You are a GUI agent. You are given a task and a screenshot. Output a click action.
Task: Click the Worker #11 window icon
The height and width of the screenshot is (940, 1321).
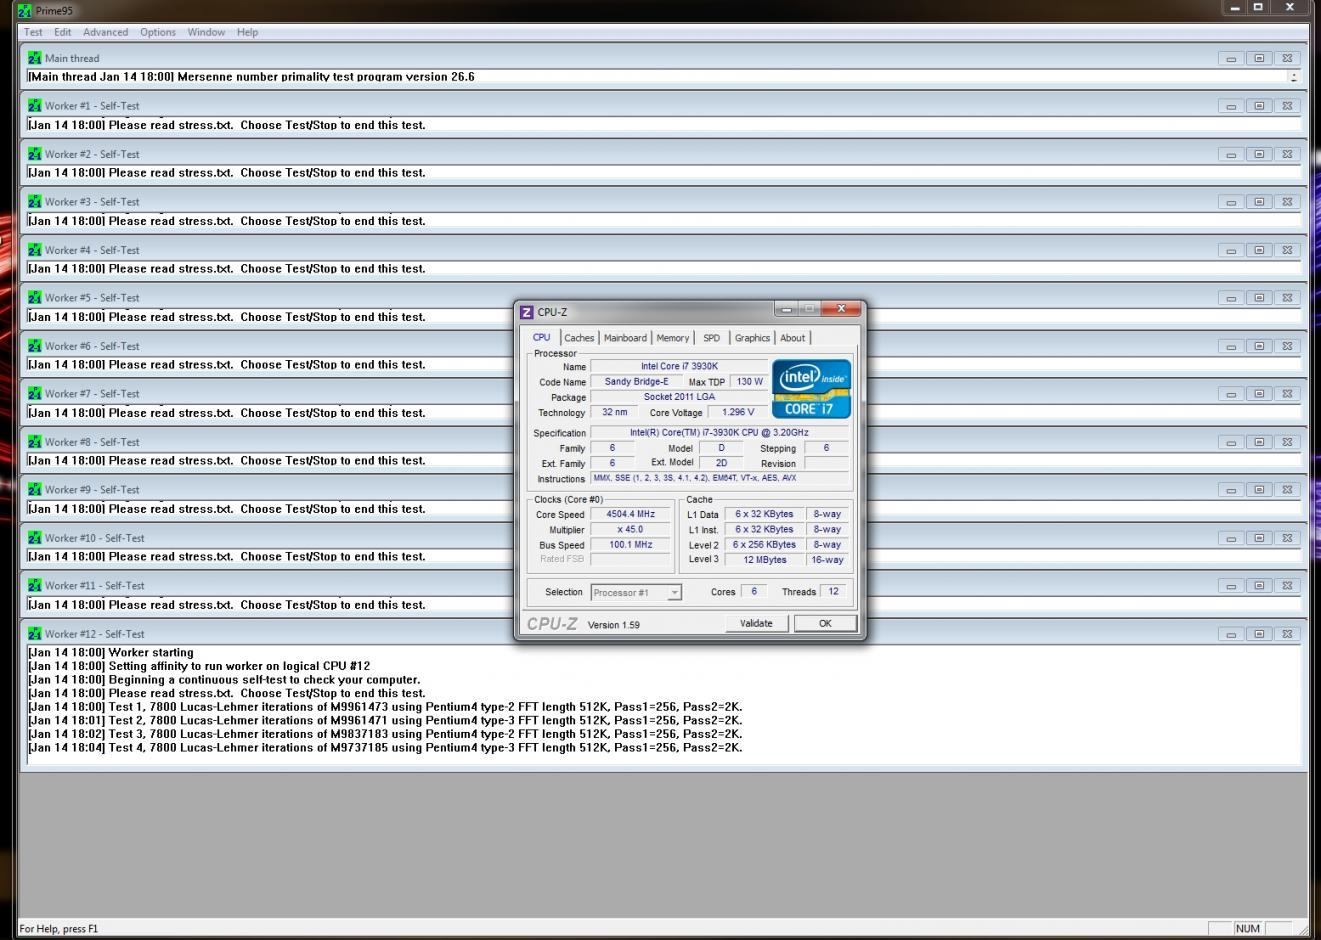[35, 585]
